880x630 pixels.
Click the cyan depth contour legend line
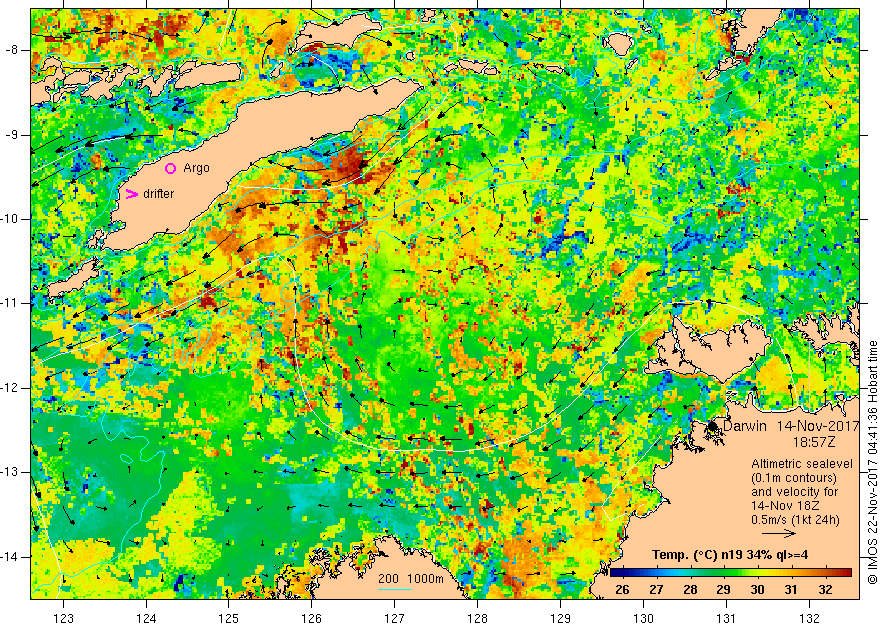(395, 589)
